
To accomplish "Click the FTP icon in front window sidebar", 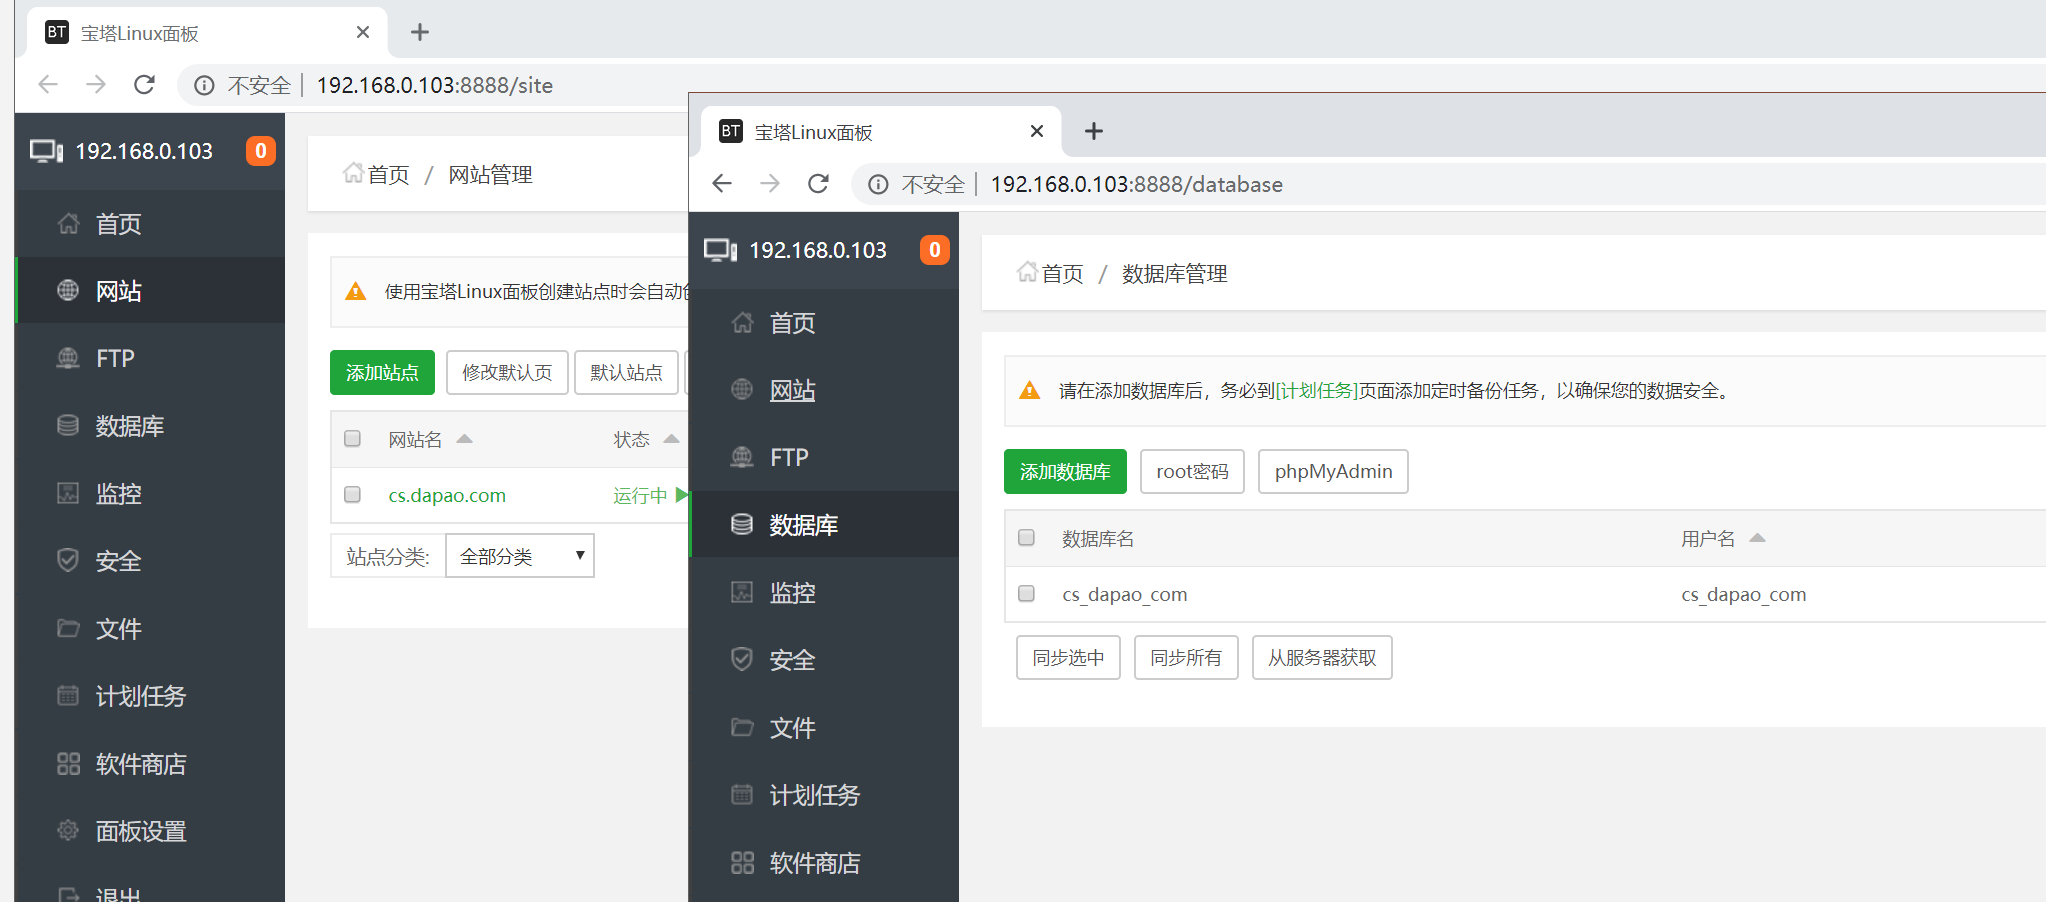I will pos(742,457).
